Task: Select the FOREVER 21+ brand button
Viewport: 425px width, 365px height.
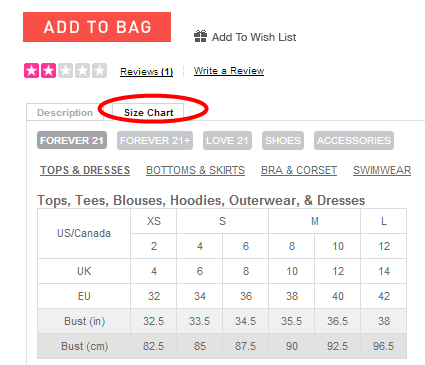Action: point(155,140)
